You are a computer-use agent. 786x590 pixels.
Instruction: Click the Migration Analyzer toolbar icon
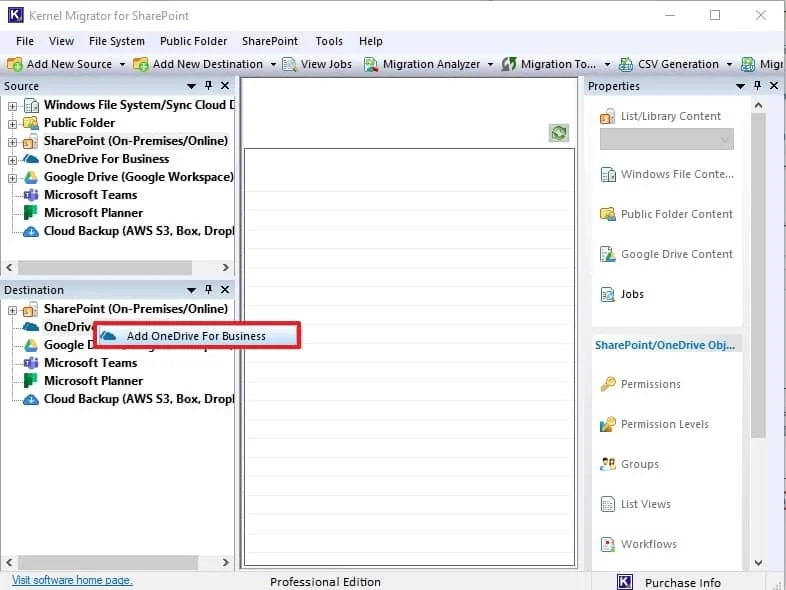(x=371, y=64)
